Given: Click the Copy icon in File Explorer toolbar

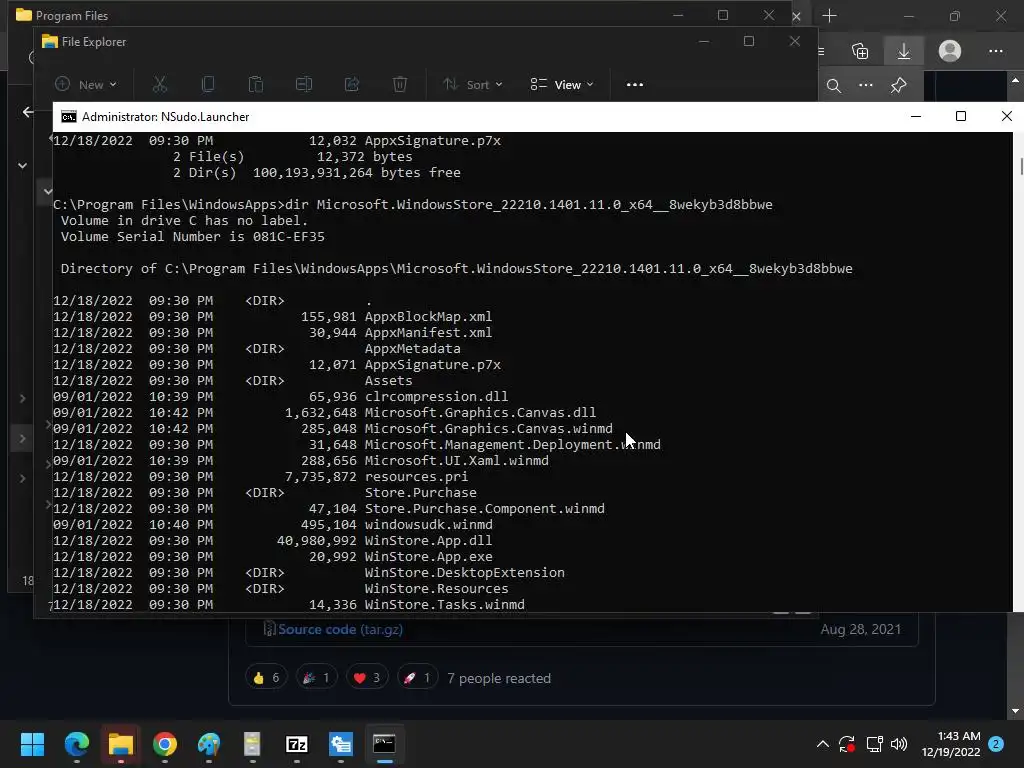Looking at the screenshot, I should [x=208, y=84].
